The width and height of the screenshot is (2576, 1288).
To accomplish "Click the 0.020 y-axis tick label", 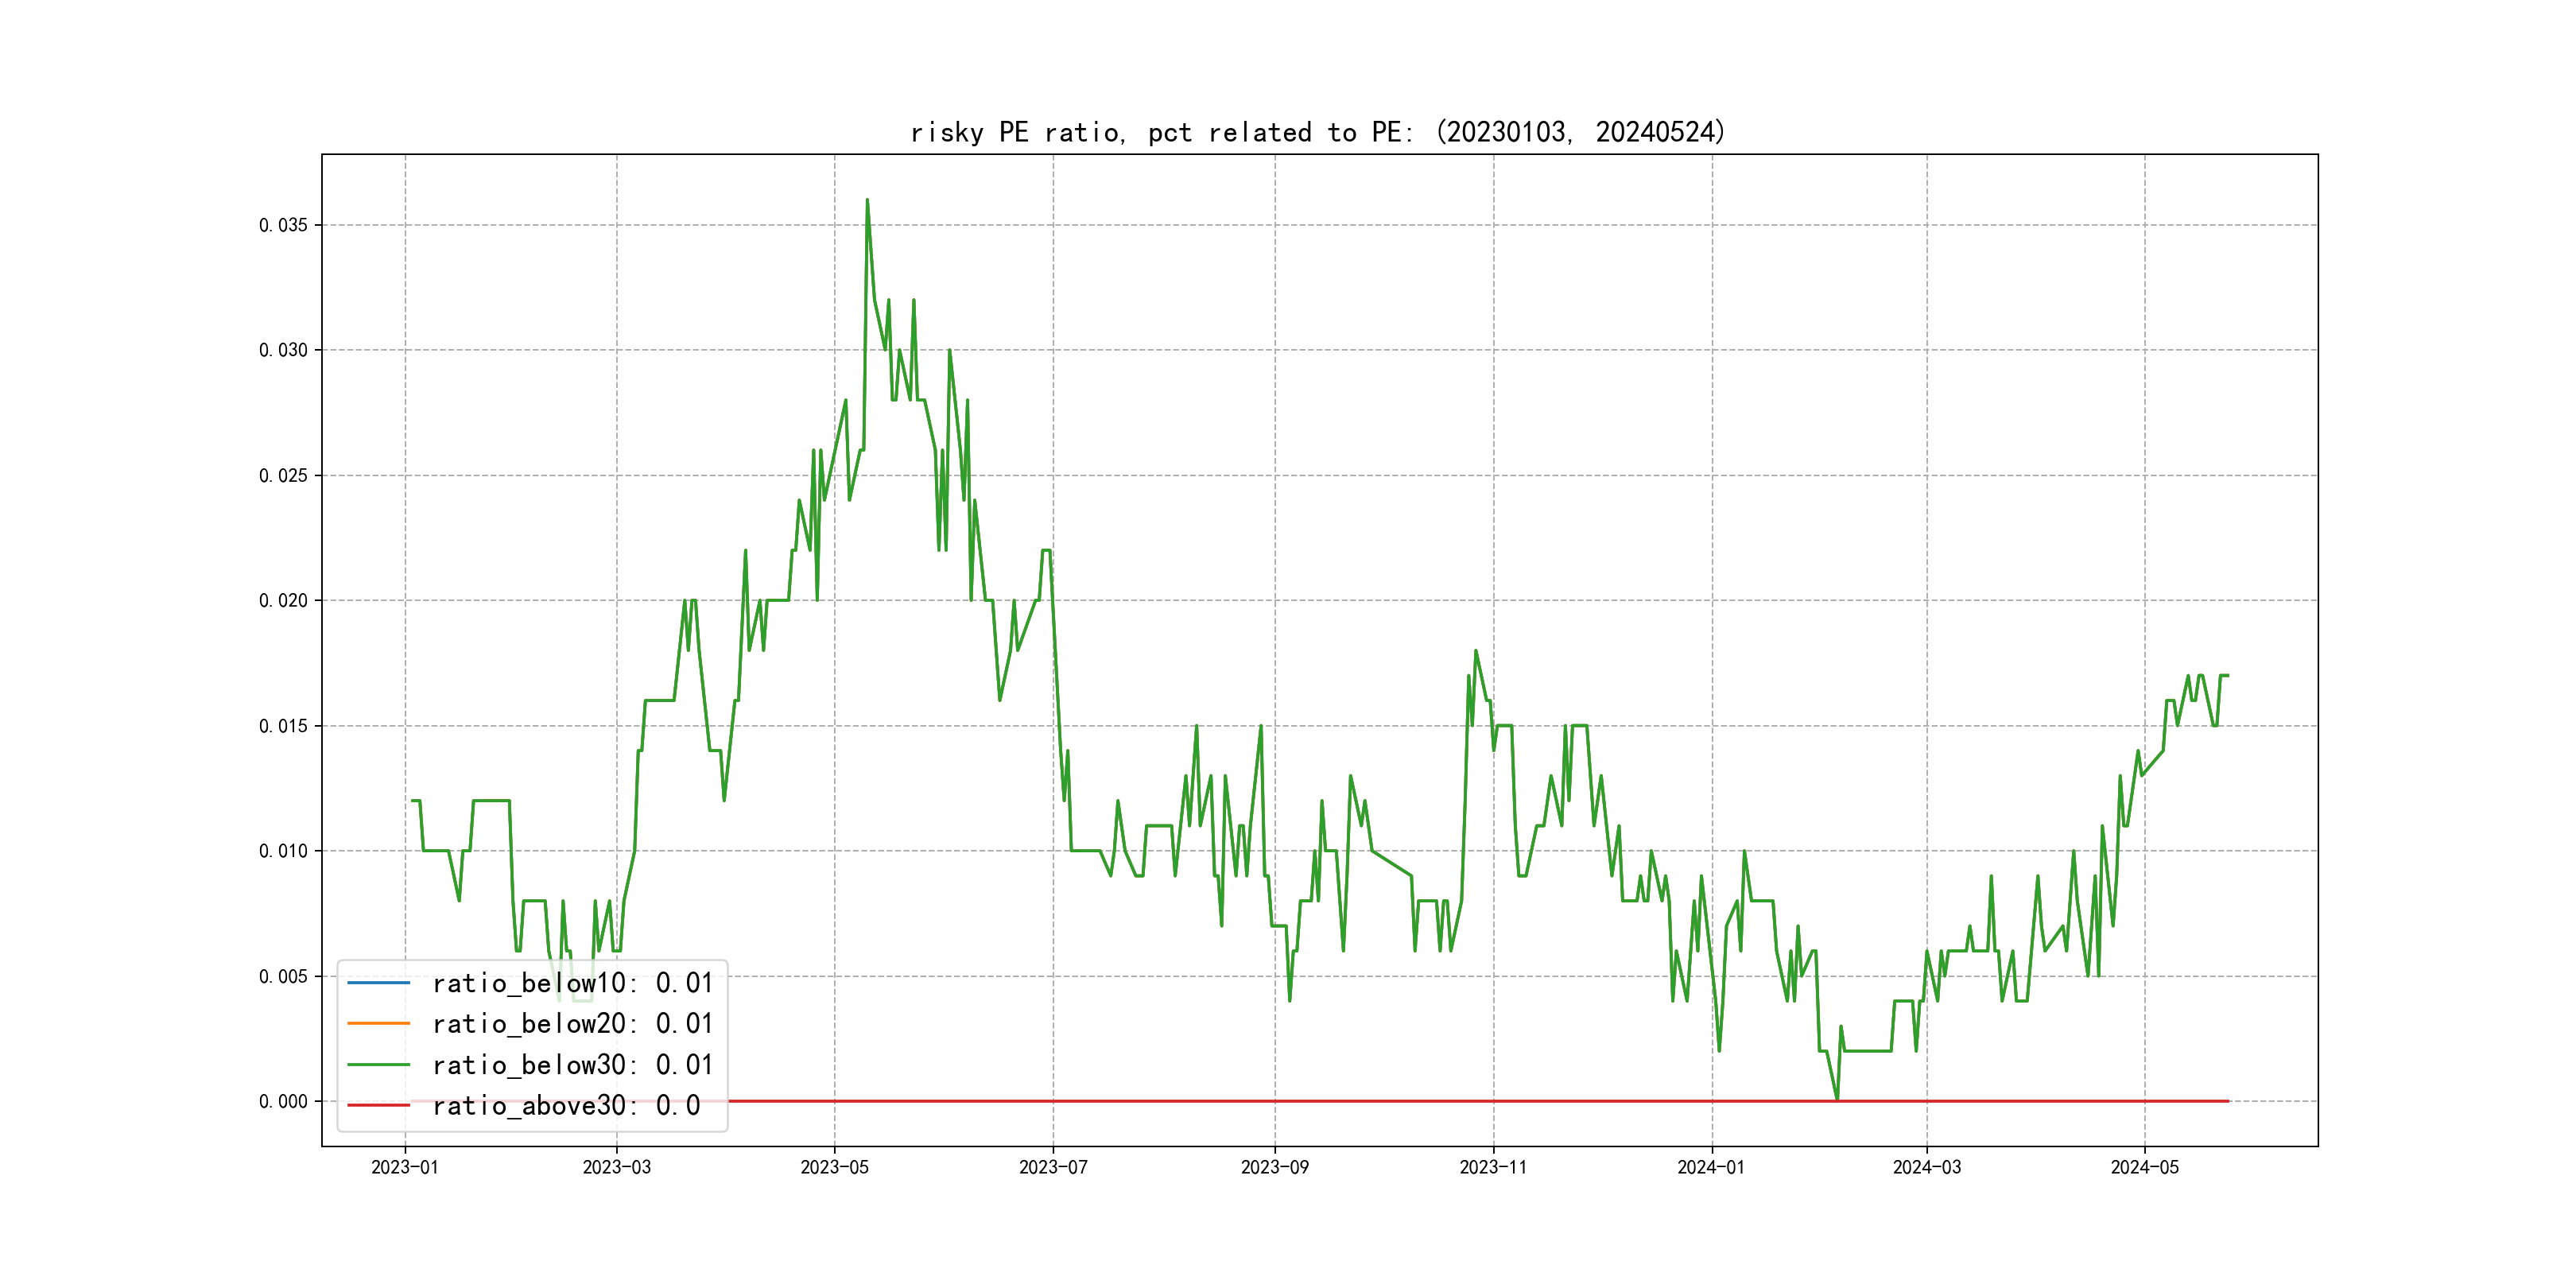I will click(x=283, y=601).
